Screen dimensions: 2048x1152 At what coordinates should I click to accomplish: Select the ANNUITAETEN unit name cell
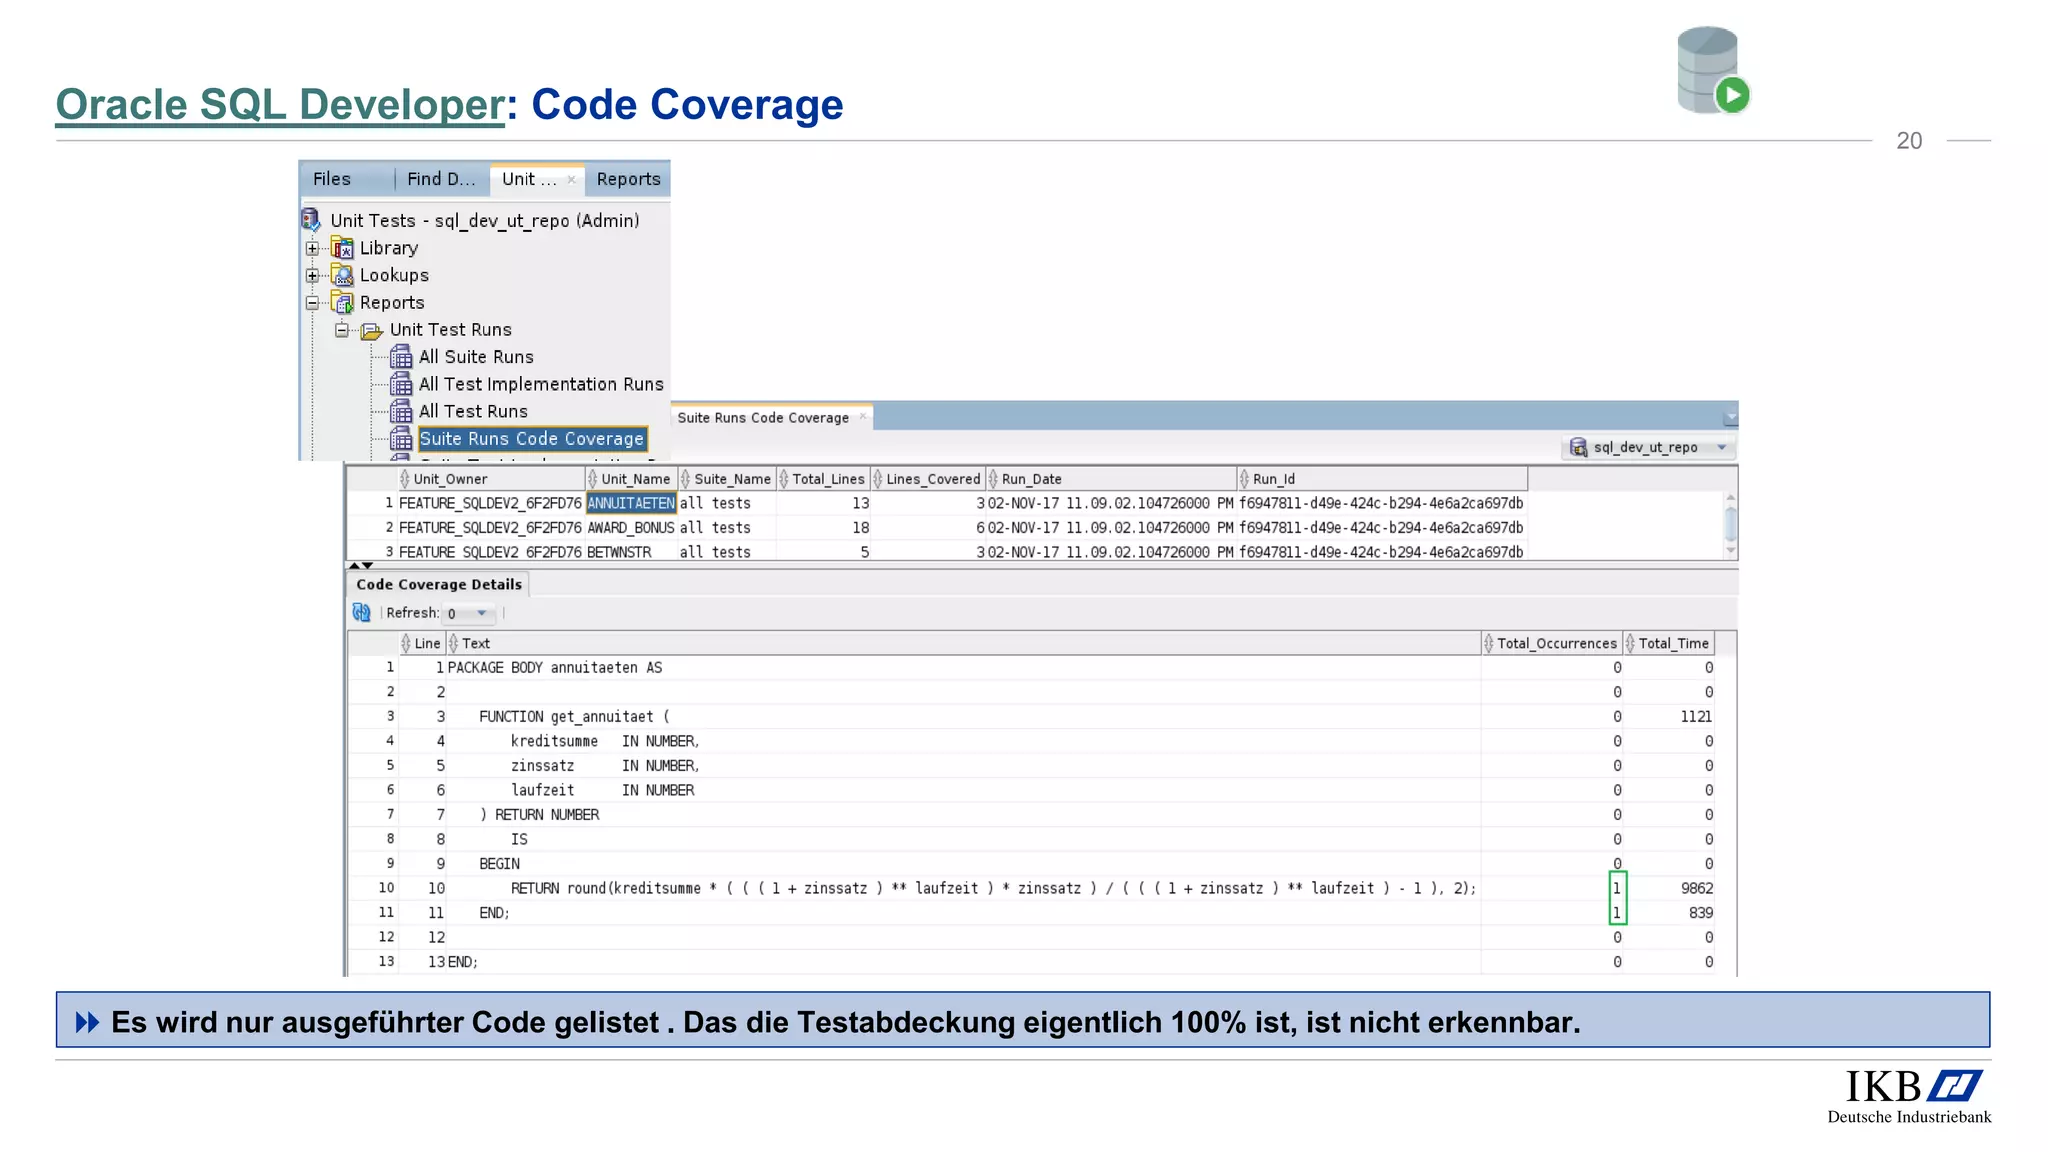coord(631,503)
